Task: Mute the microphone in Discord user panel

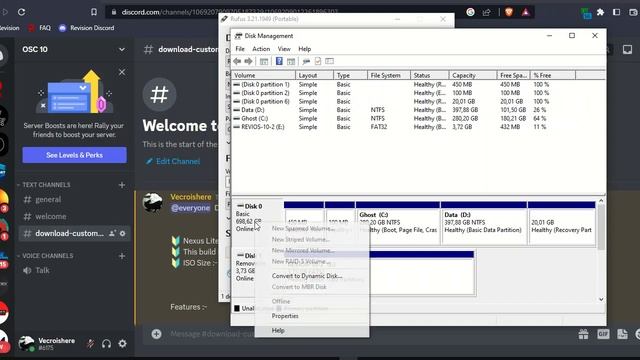Action: pyautogui.click(x=90, y=344)
